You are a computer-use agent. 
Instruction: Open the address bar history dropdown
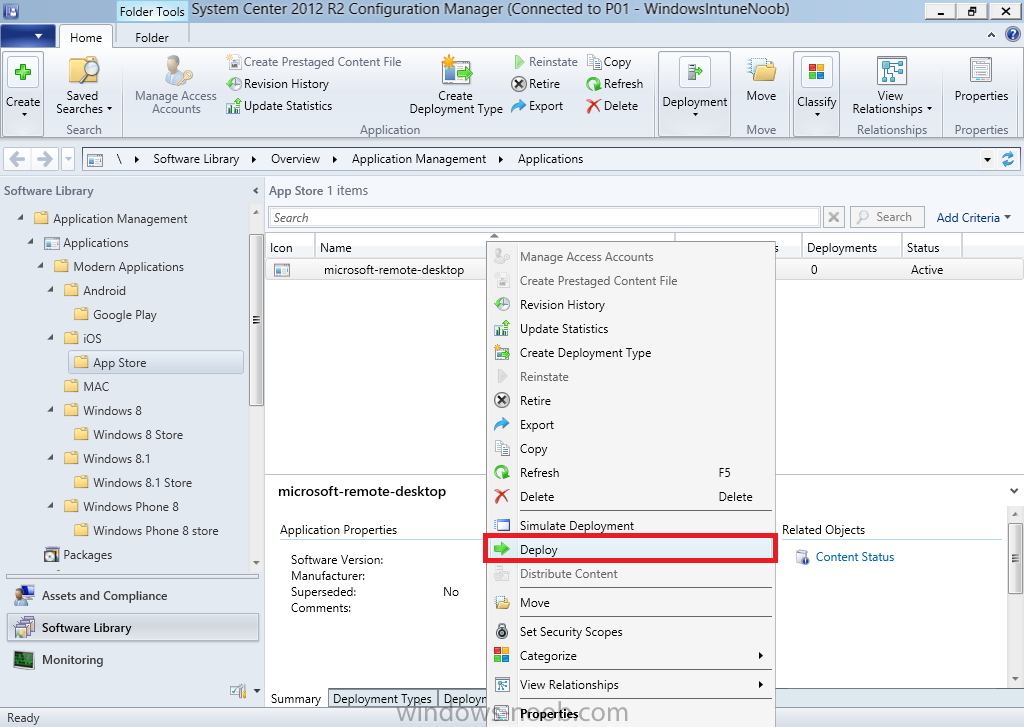(987, 159)
